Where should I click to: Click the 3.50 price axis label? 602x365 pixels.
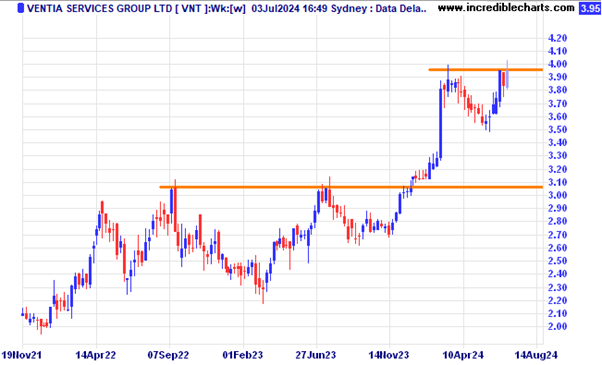coord(557,130)
